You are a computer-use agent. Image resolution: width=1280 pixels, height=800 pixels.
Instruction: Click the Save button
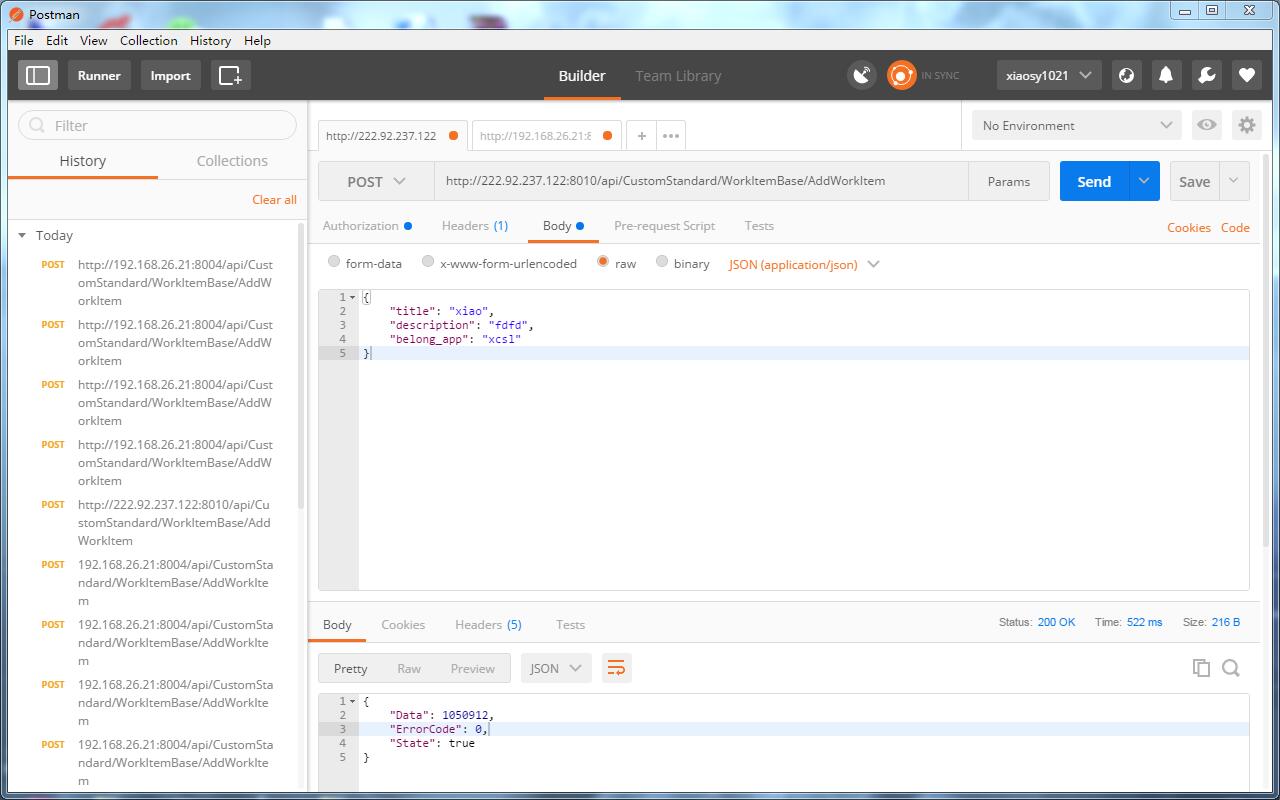click(1194, 181)
